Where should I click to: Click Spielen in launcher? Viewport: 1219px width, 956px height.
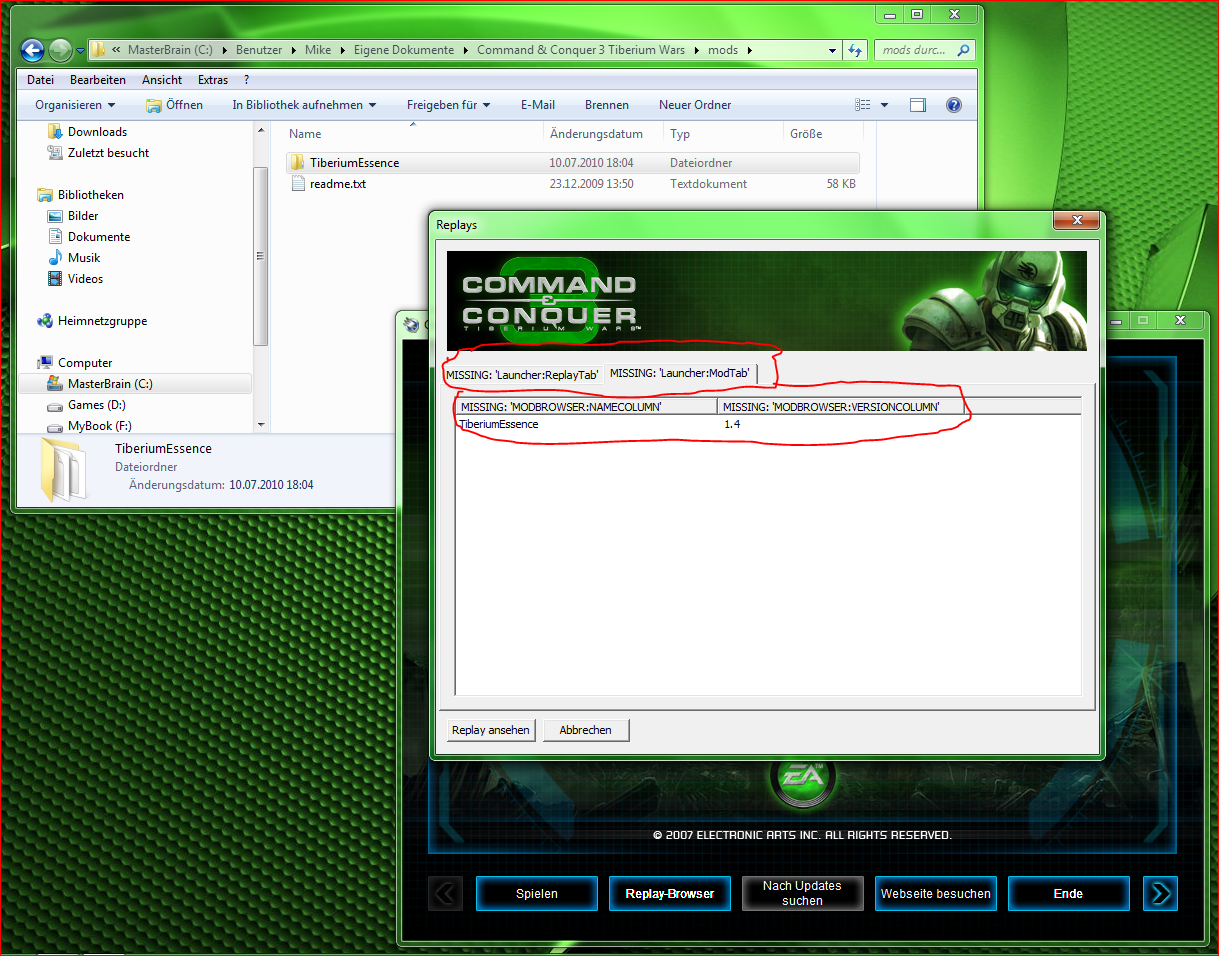[x=537, y=893]
